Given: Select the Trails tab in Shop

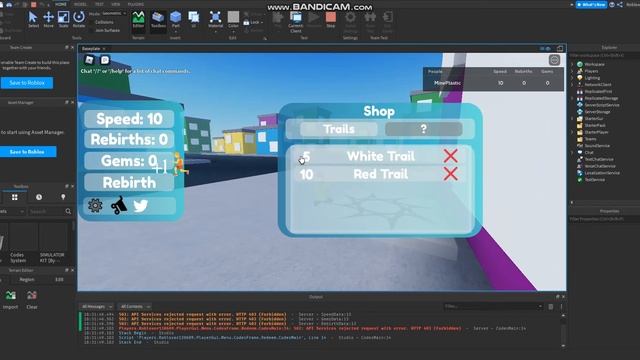Looking at the screenshot, I should click(x=339, y=129).
